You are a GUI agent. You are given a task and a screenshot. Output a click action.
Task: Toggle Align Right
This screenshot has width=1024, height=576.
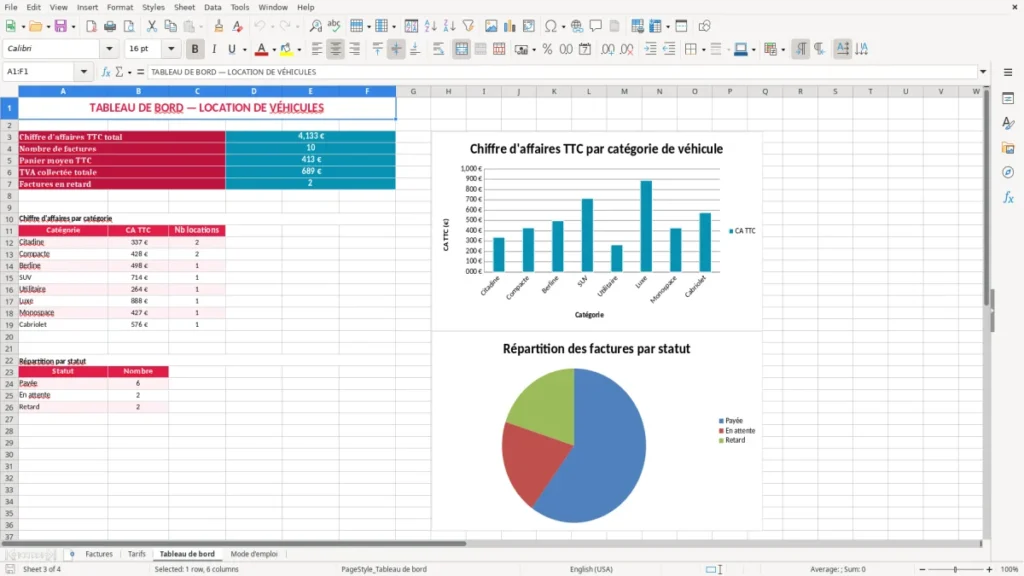(355, 49)
